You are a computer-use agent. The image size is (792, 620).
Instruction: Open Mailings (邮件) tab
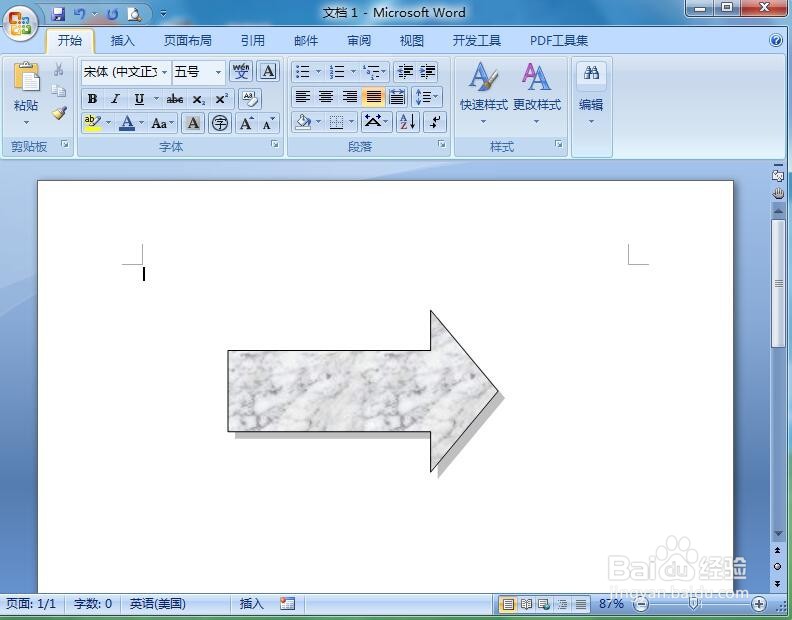[306, 40]
